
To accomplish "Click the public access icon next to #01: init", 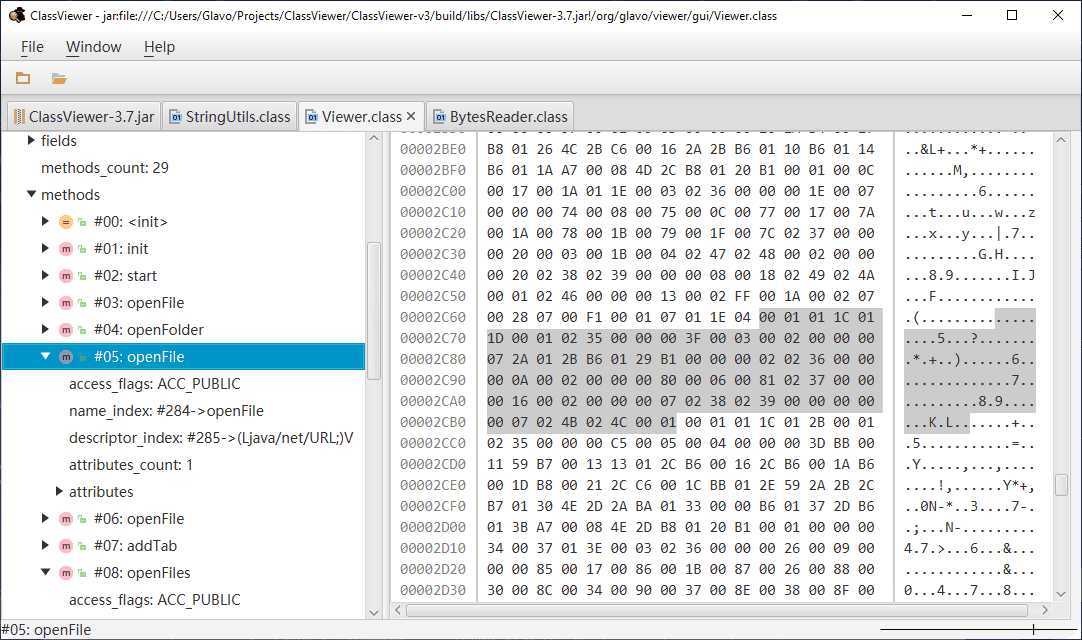I will point(82,249).
